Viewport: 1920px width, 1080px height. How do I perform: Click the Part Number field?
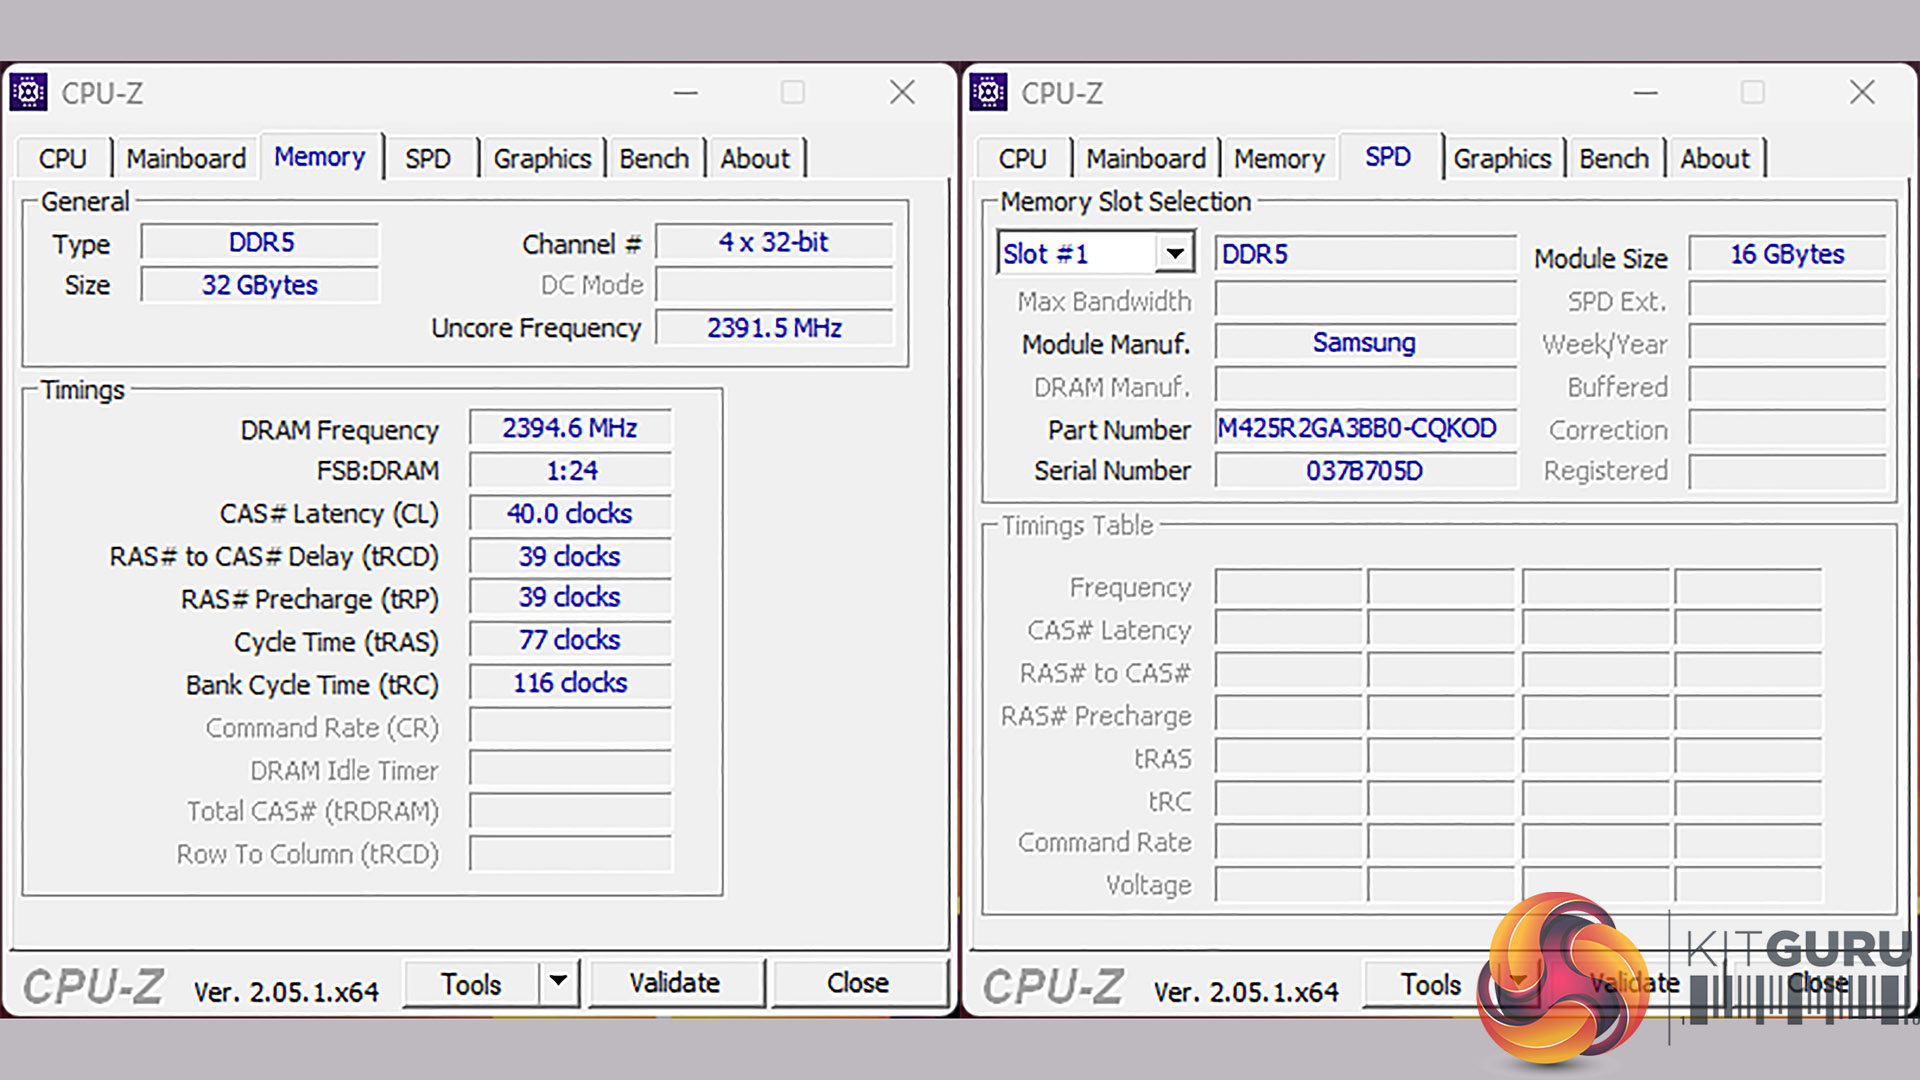click(1364, 429)
